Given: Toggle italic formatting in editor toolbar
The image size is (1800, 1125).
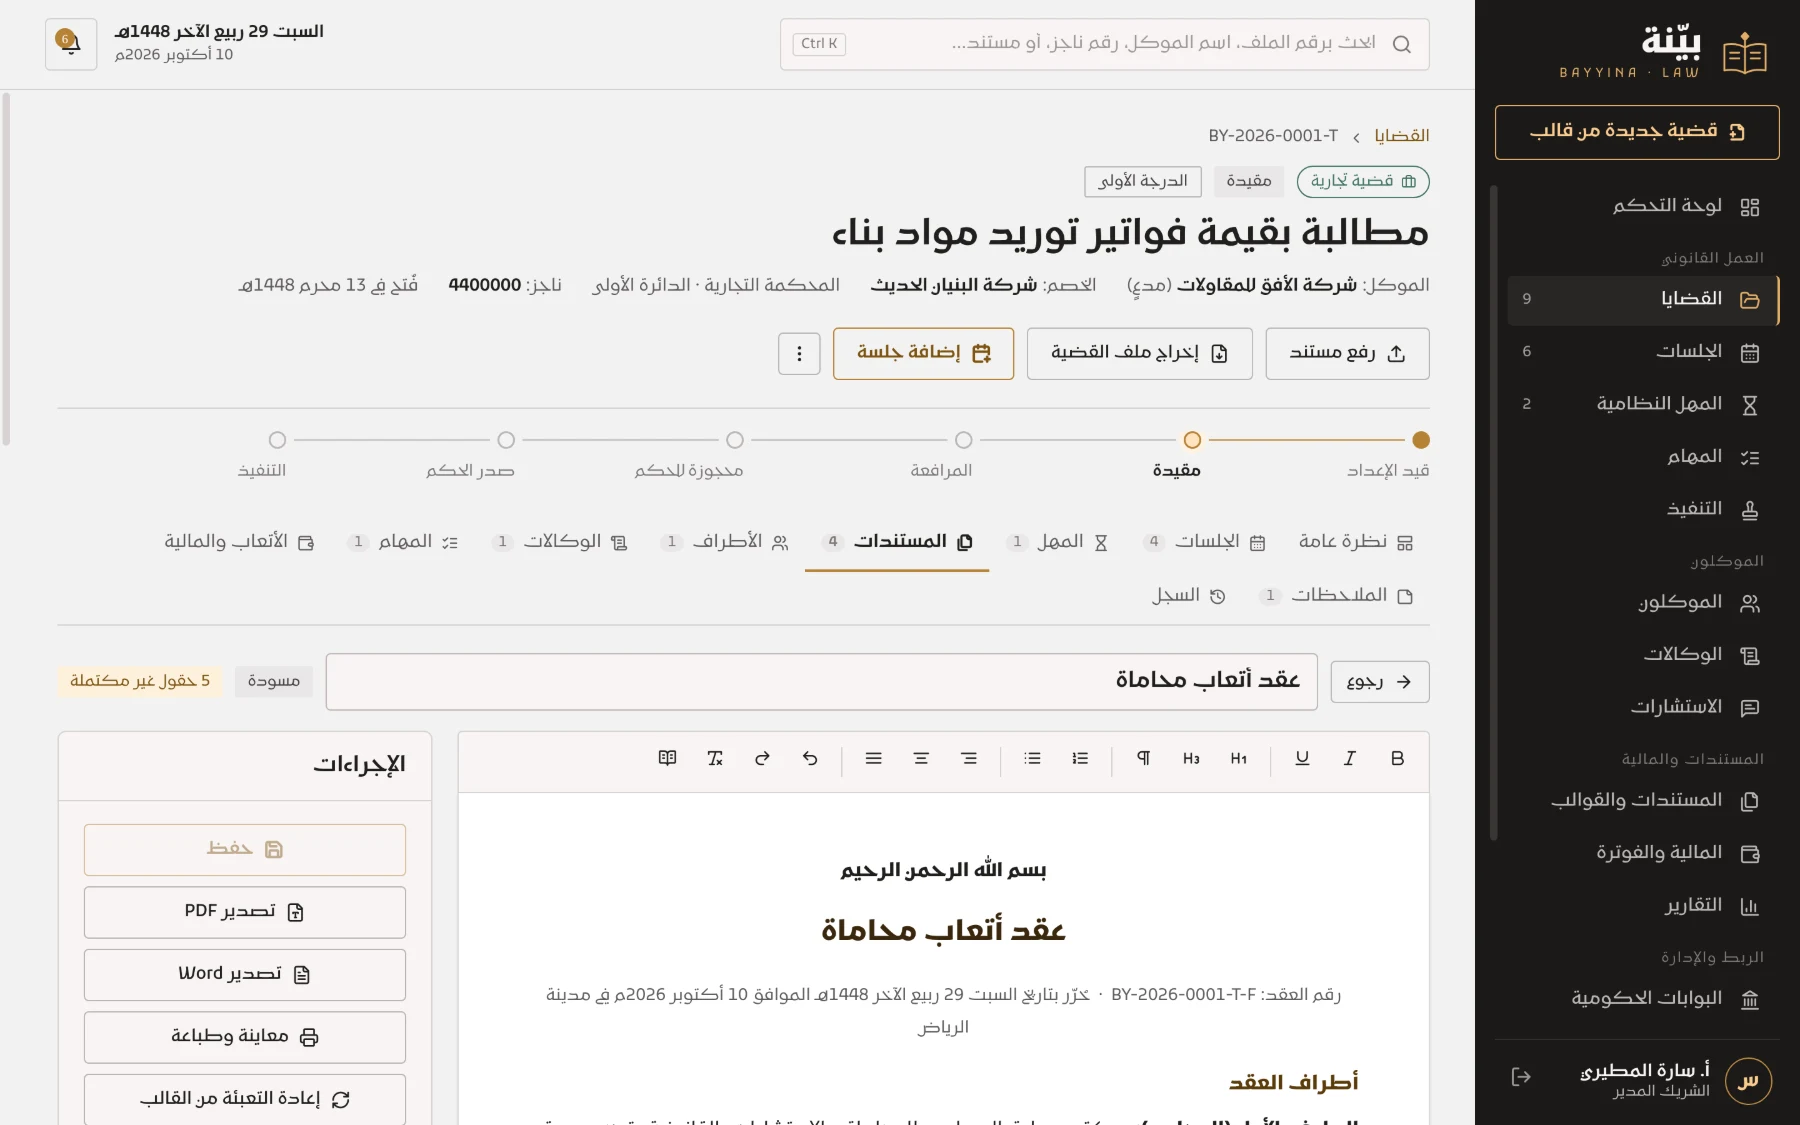Looking at the screenshot, I should tap(1349, 759).
